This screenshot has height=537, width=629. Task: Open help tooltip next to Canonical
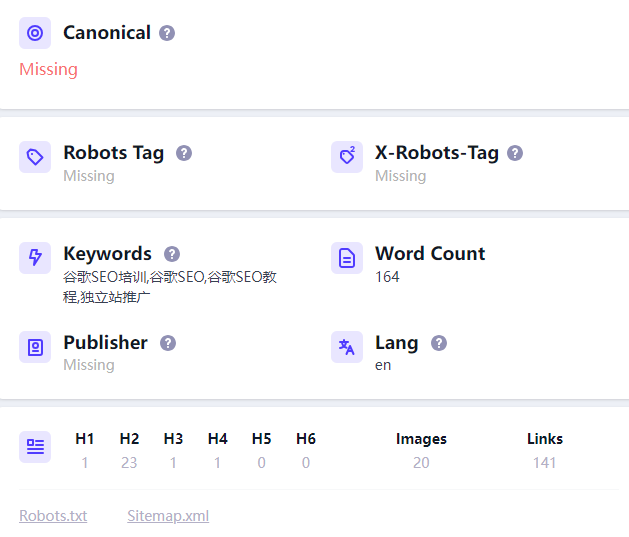(x=167, y=33)
